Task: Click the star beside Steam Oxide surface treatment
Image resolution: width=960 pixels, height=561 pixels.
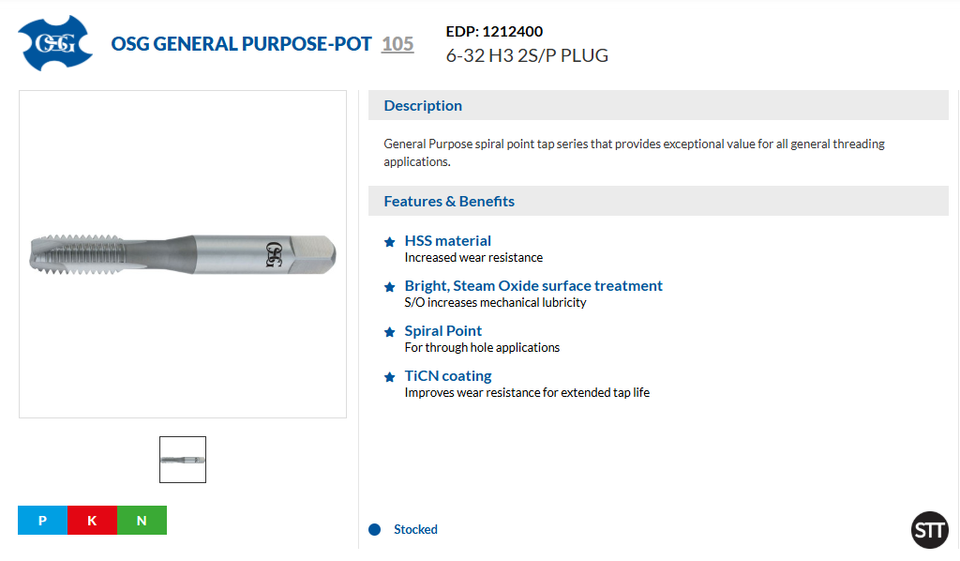Action: [x=390, y=287]
